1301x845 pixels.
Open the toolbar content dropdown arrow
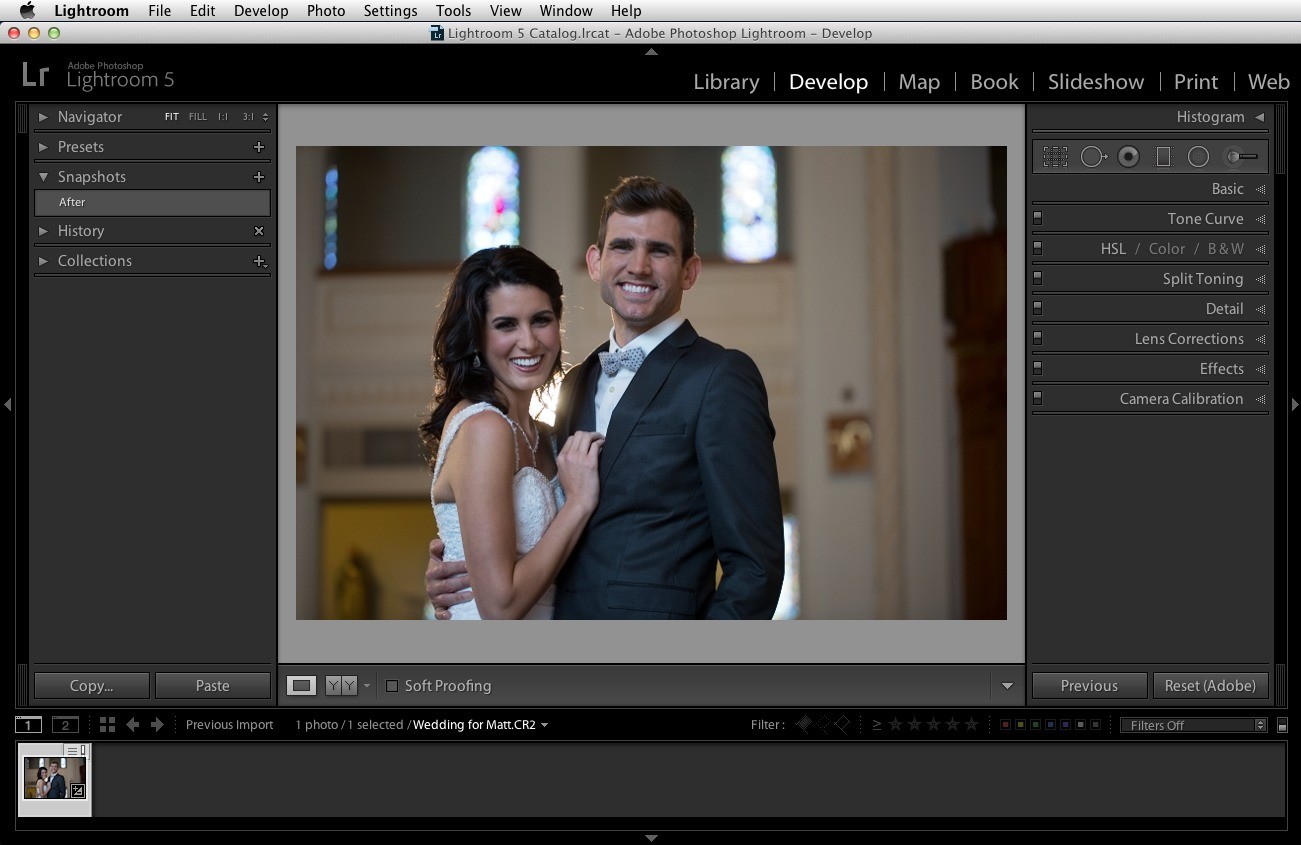pyautogui.click(x=1007, y=686)
